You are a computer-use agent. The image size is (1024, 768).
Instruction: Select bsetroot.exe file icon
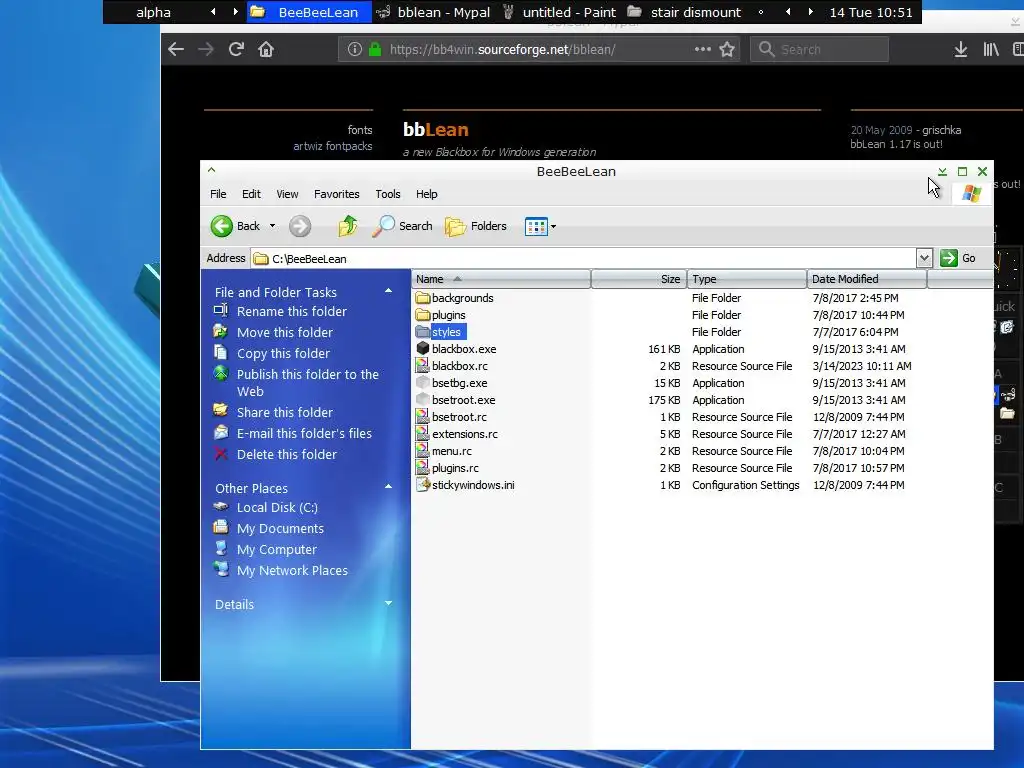pos(423,400)
